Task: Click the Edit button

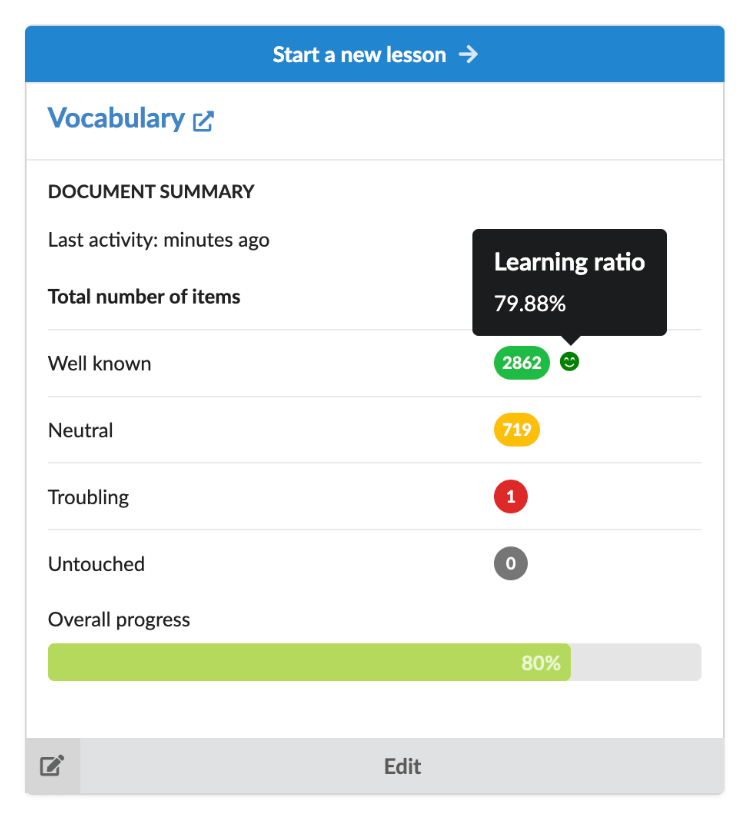Action: [402, 765]
